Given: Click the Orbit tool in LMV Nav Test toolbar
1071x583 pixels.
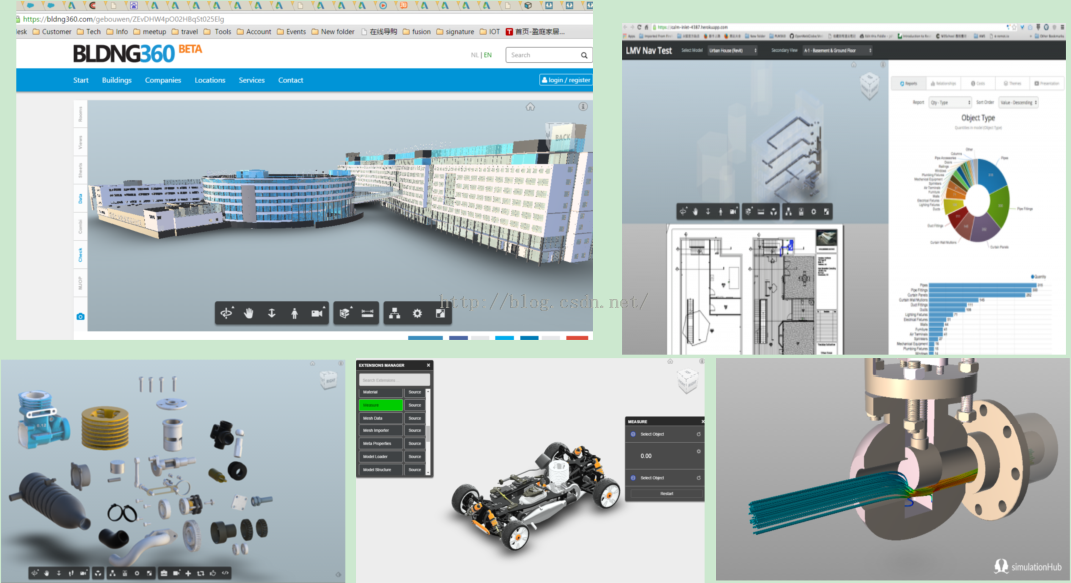Looking at the screenshot, I should [683, 212].
